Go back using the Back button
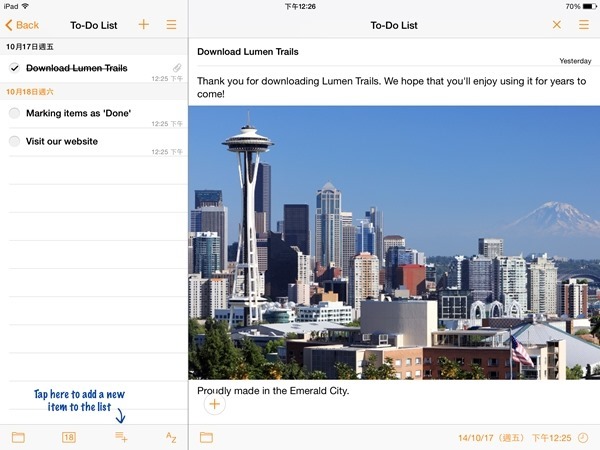 (x=22, y=25)
